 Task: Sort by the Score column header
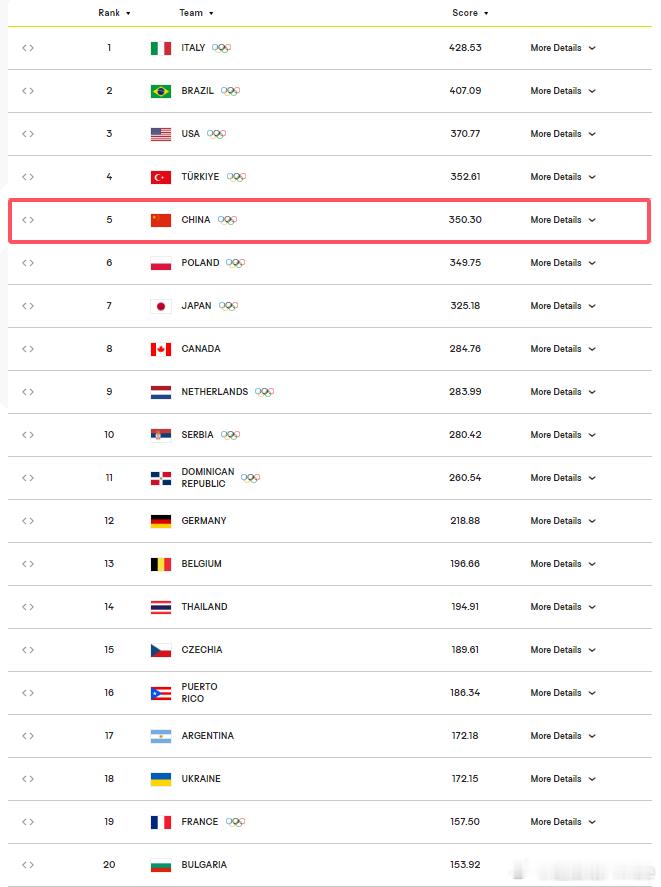point(470,12)
